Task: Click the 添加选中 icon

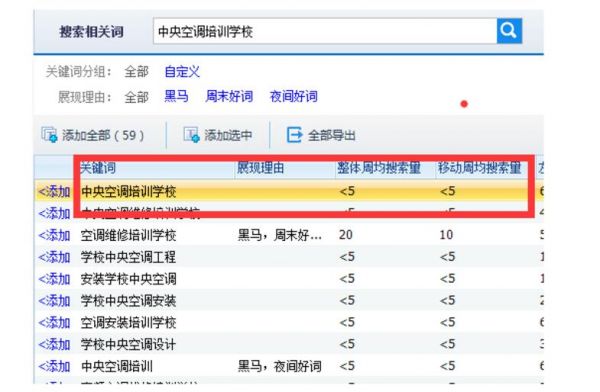Action: click(x=191, y=135)
